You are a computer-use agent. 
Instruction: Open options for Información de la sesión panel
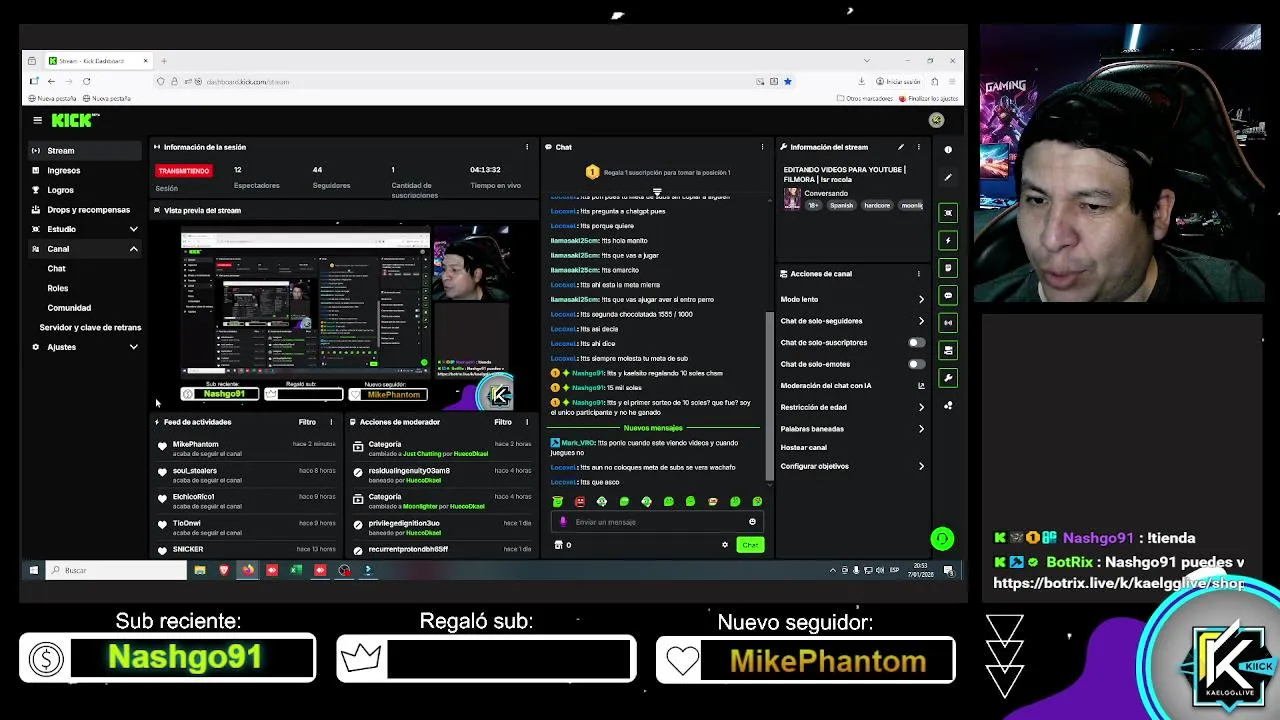pos(527,147)
